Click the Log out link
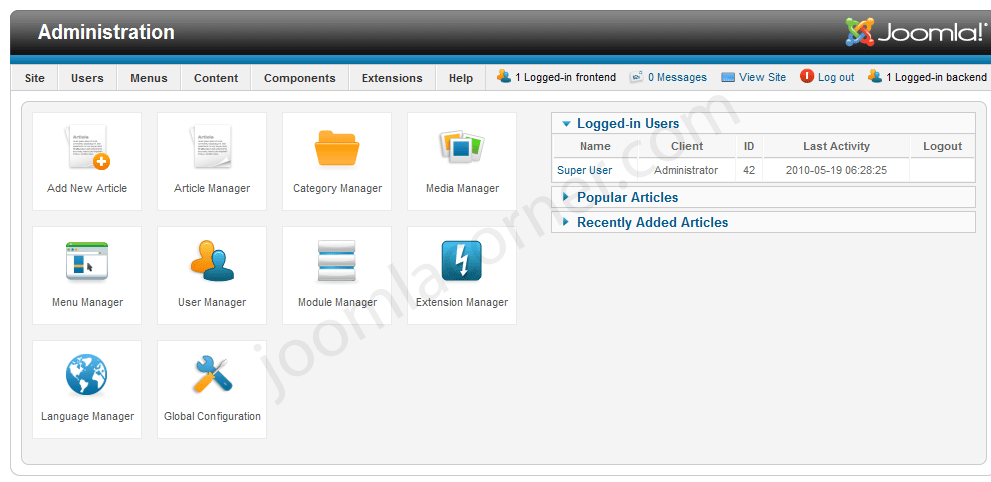 [x=835, y=78]
